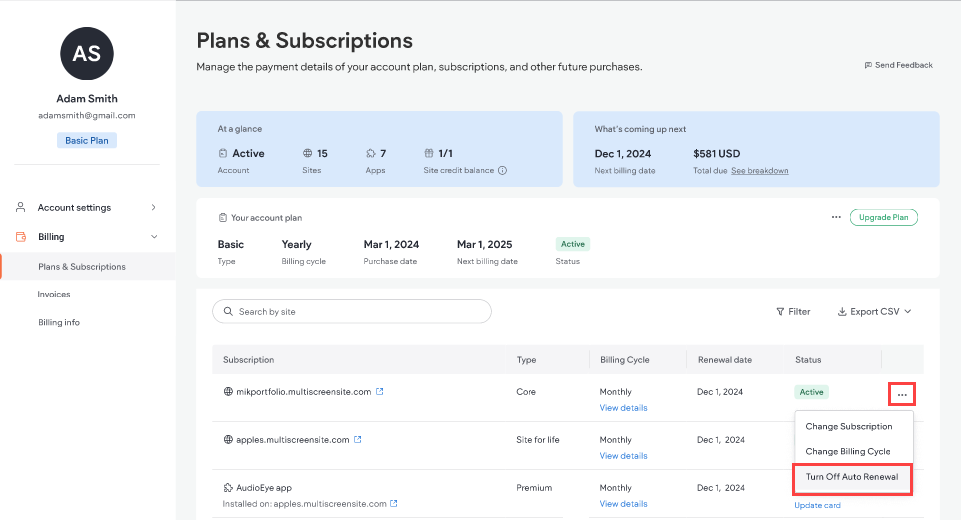Click the Search by site field
The image size is (961, 520).
tap(352, 312)
